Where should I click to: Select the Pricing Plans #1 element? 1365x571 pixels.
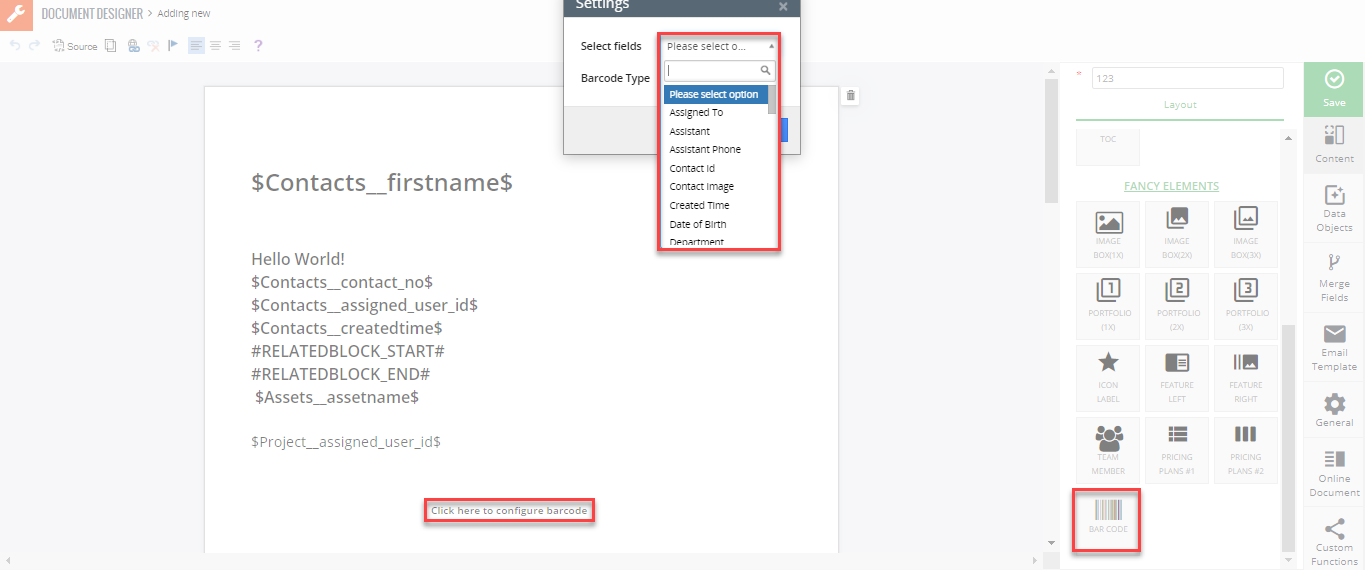[1177, 450]
